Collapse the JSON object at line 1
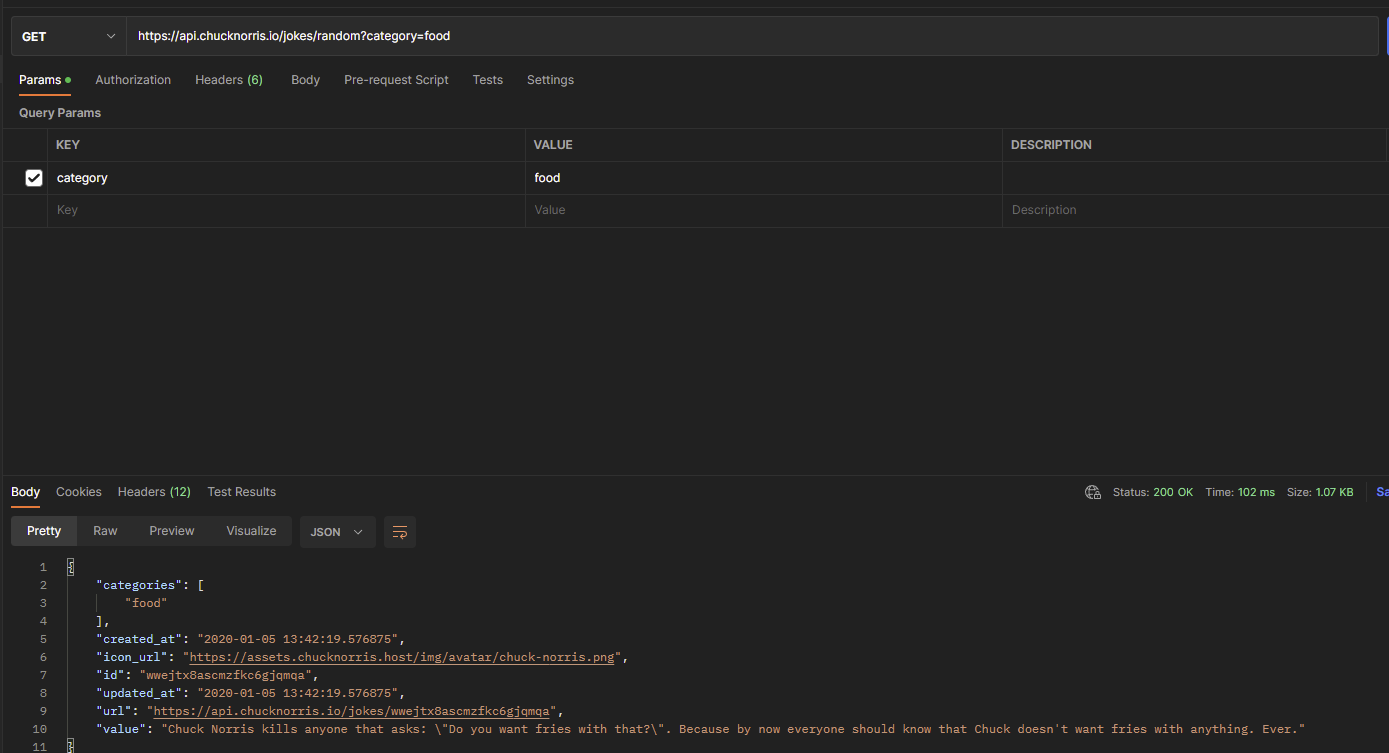Image resolution: width=1389 pixels, height=753 pixels. coord(70,566)
